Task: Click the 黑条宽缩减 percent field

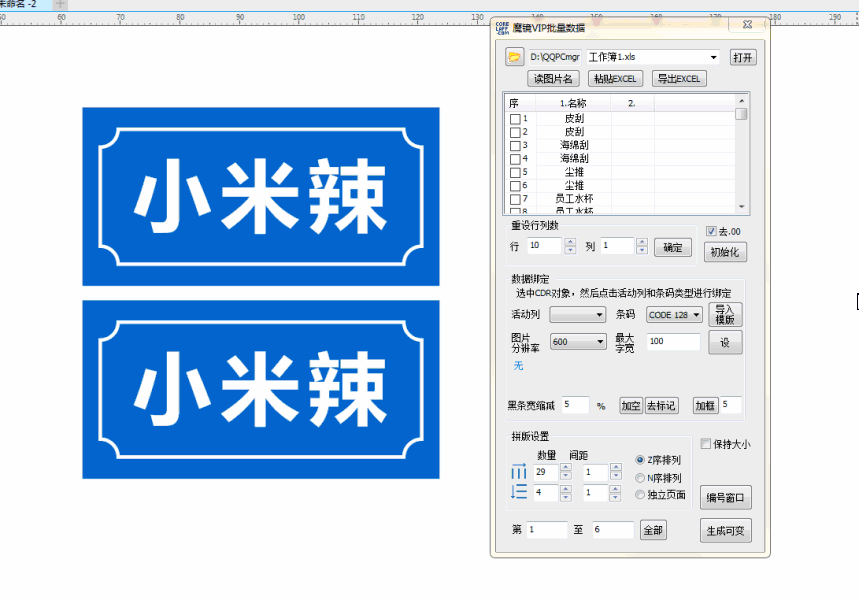Action: (x=575, y=405)
